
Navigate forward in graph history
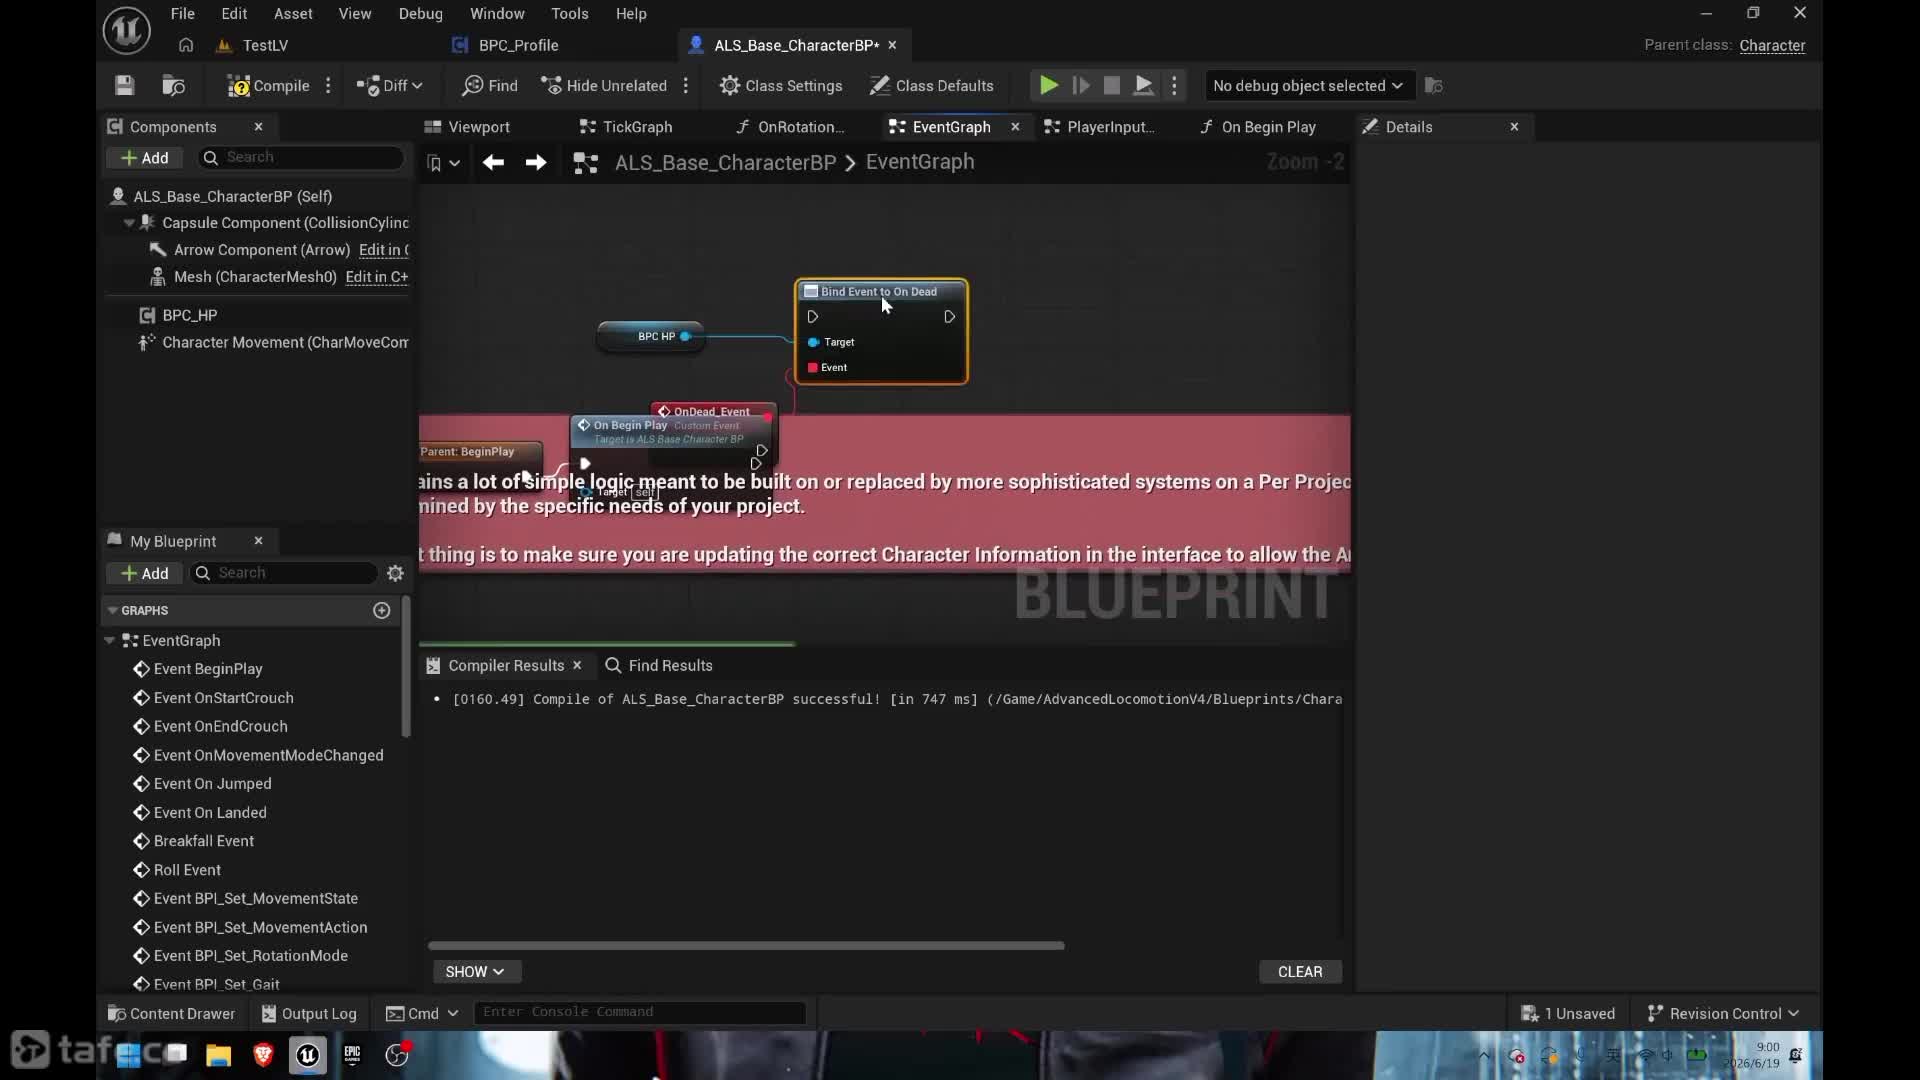536,162
